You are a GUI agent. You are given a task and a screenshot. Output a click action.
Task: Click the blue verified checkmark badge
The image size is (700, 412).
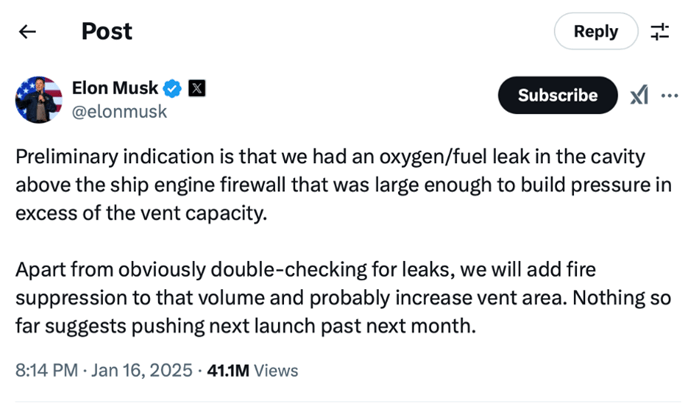tap(173, 88)
